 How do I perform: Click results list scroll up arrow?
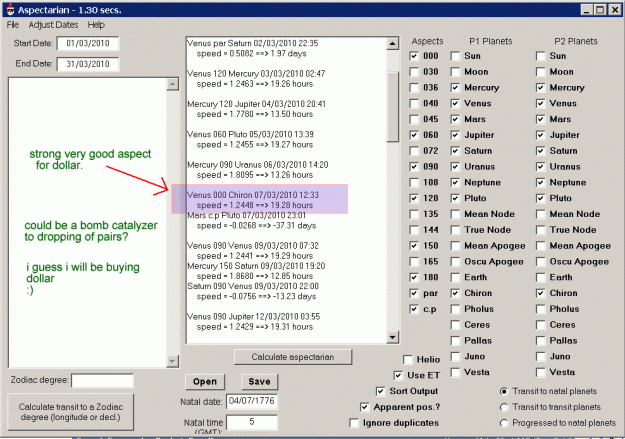[x=393, y=43]
